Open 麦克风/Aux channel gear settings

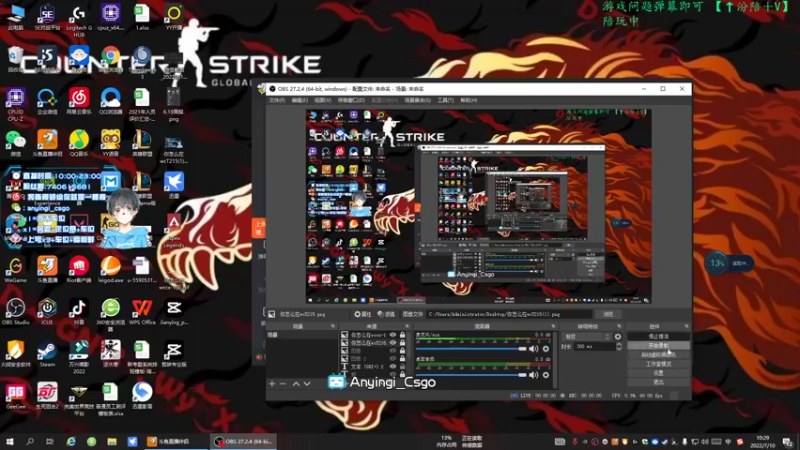pos(546,349)
